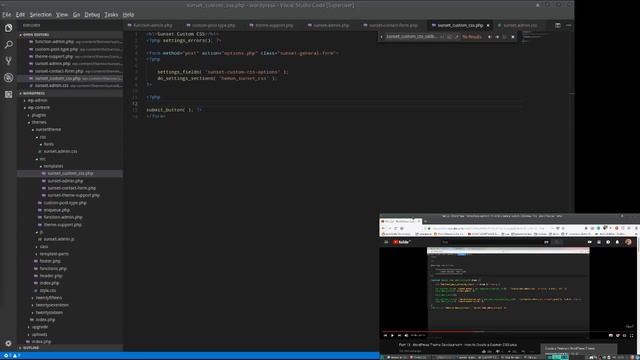Open the Explorer view in the activity bar
This screenshot has height=360, width=640.
9,28
